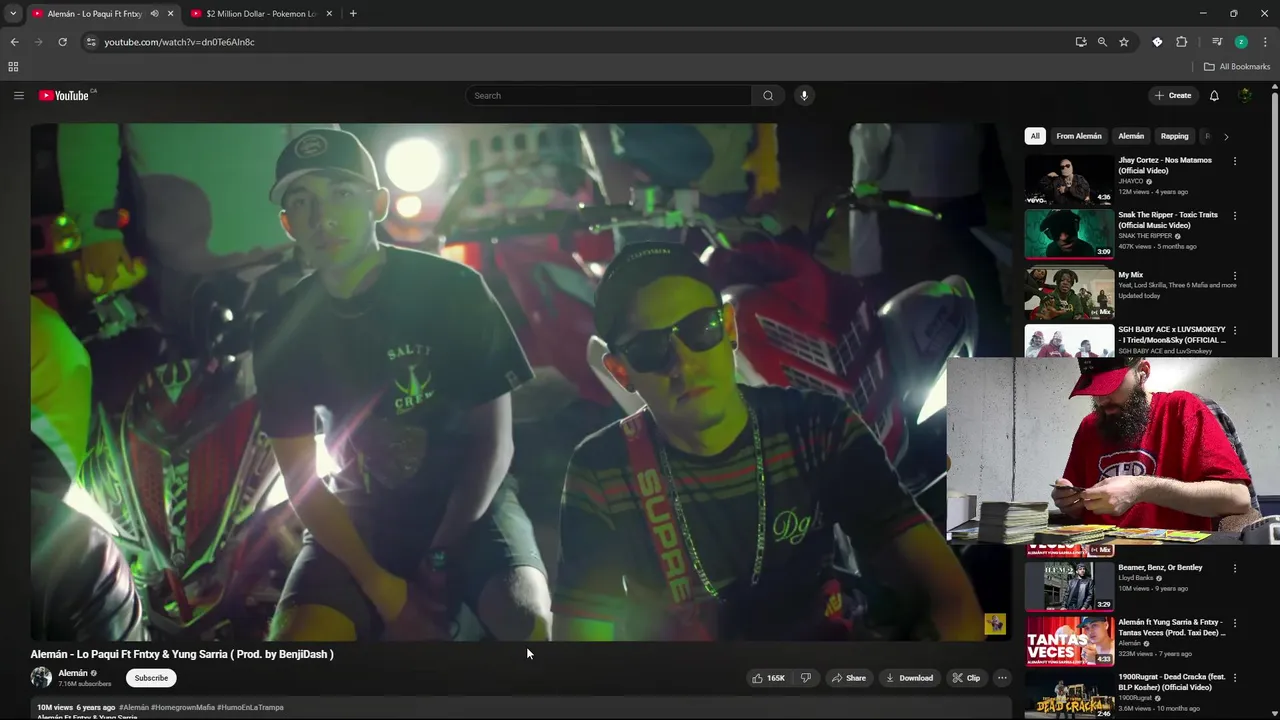Click the #HumoEnLaTrampa hashtag
Viewport: 1280px width, 720px height.
click(250, 707)
